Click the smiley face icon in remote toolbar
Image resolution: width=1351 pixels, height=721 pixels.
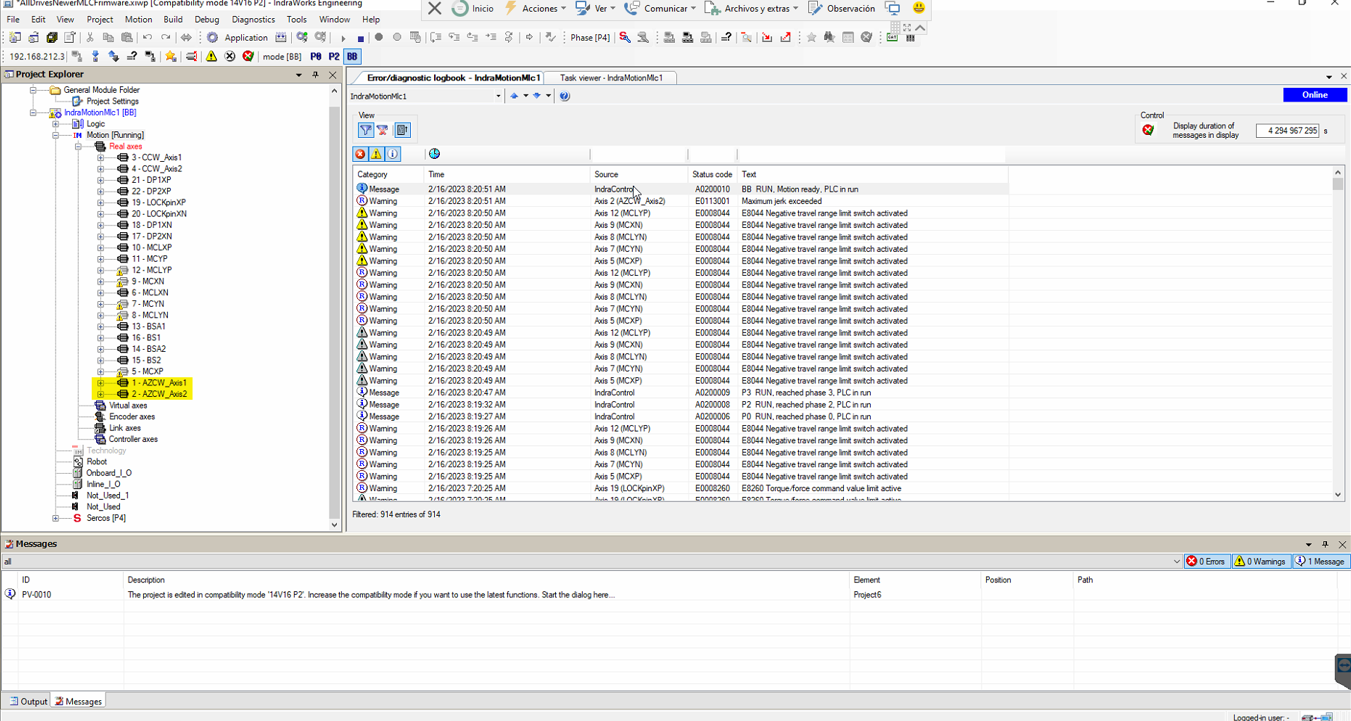click(919, 8)
